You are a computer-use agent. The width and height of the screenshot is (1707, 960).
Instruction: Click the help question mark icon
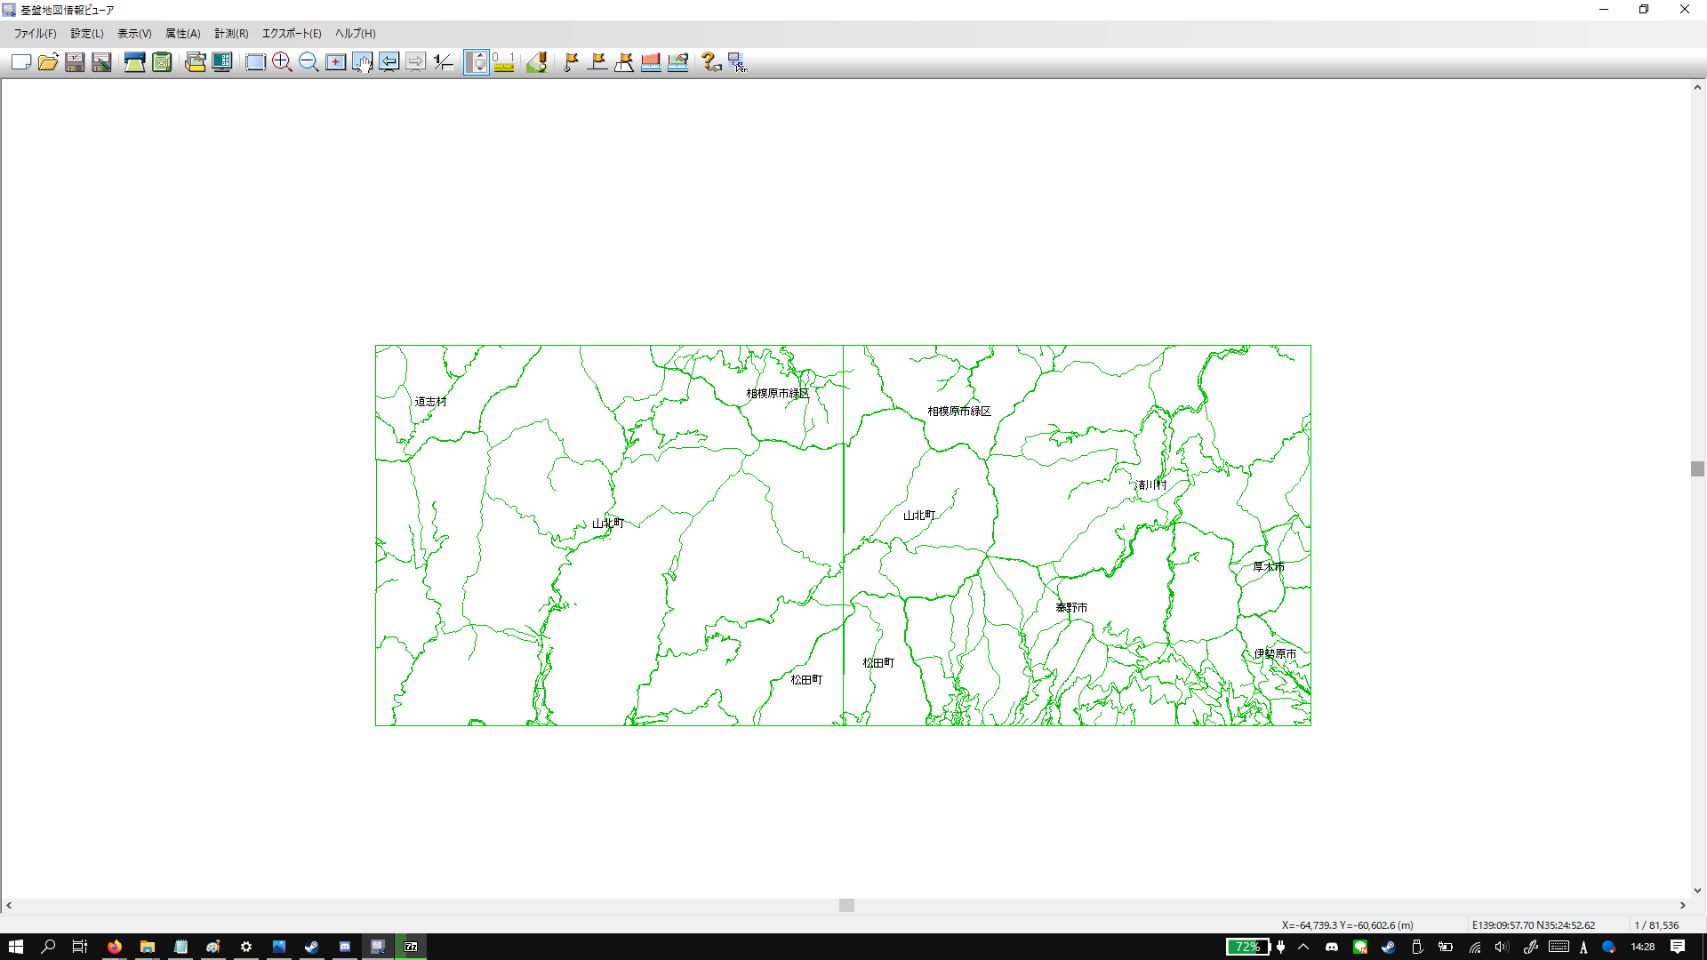click(x=711, y=62)
